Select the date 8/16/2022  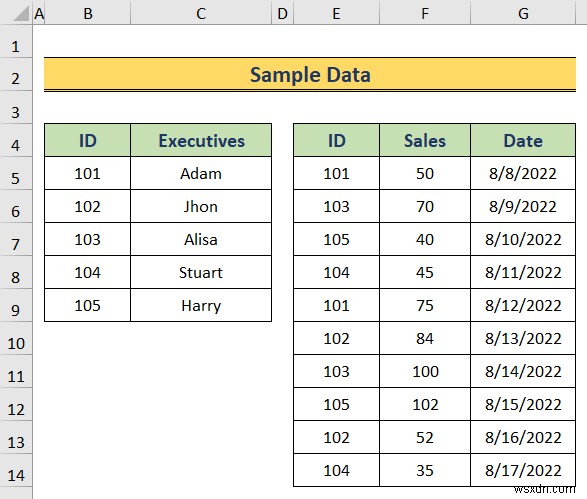523,437
